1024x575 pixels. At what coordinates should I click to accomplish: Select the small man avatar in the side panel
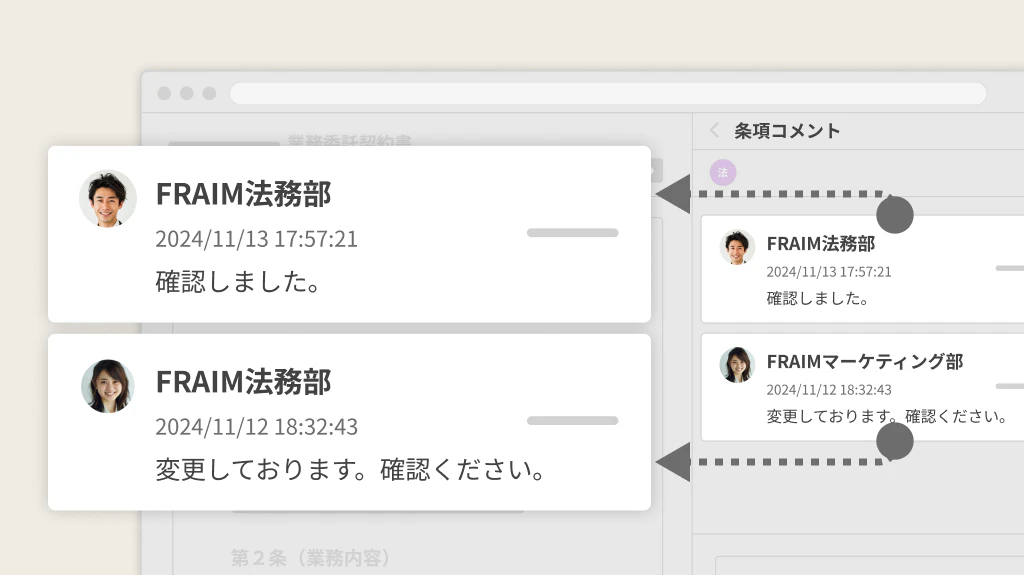(x=737, y=247)
